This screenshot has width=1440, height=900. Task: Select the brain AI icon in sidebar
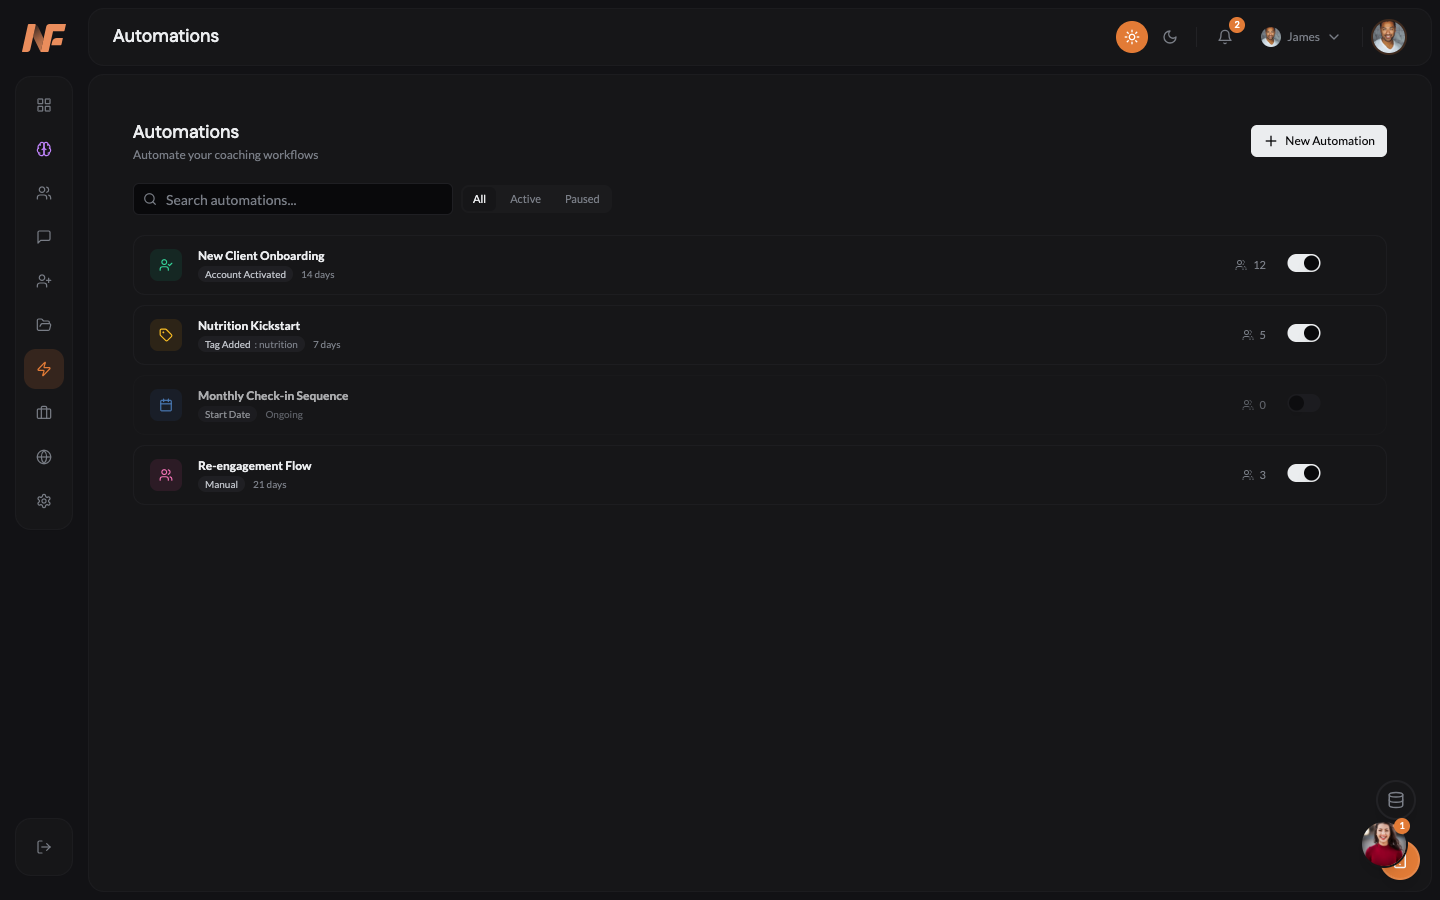(44, 149)
